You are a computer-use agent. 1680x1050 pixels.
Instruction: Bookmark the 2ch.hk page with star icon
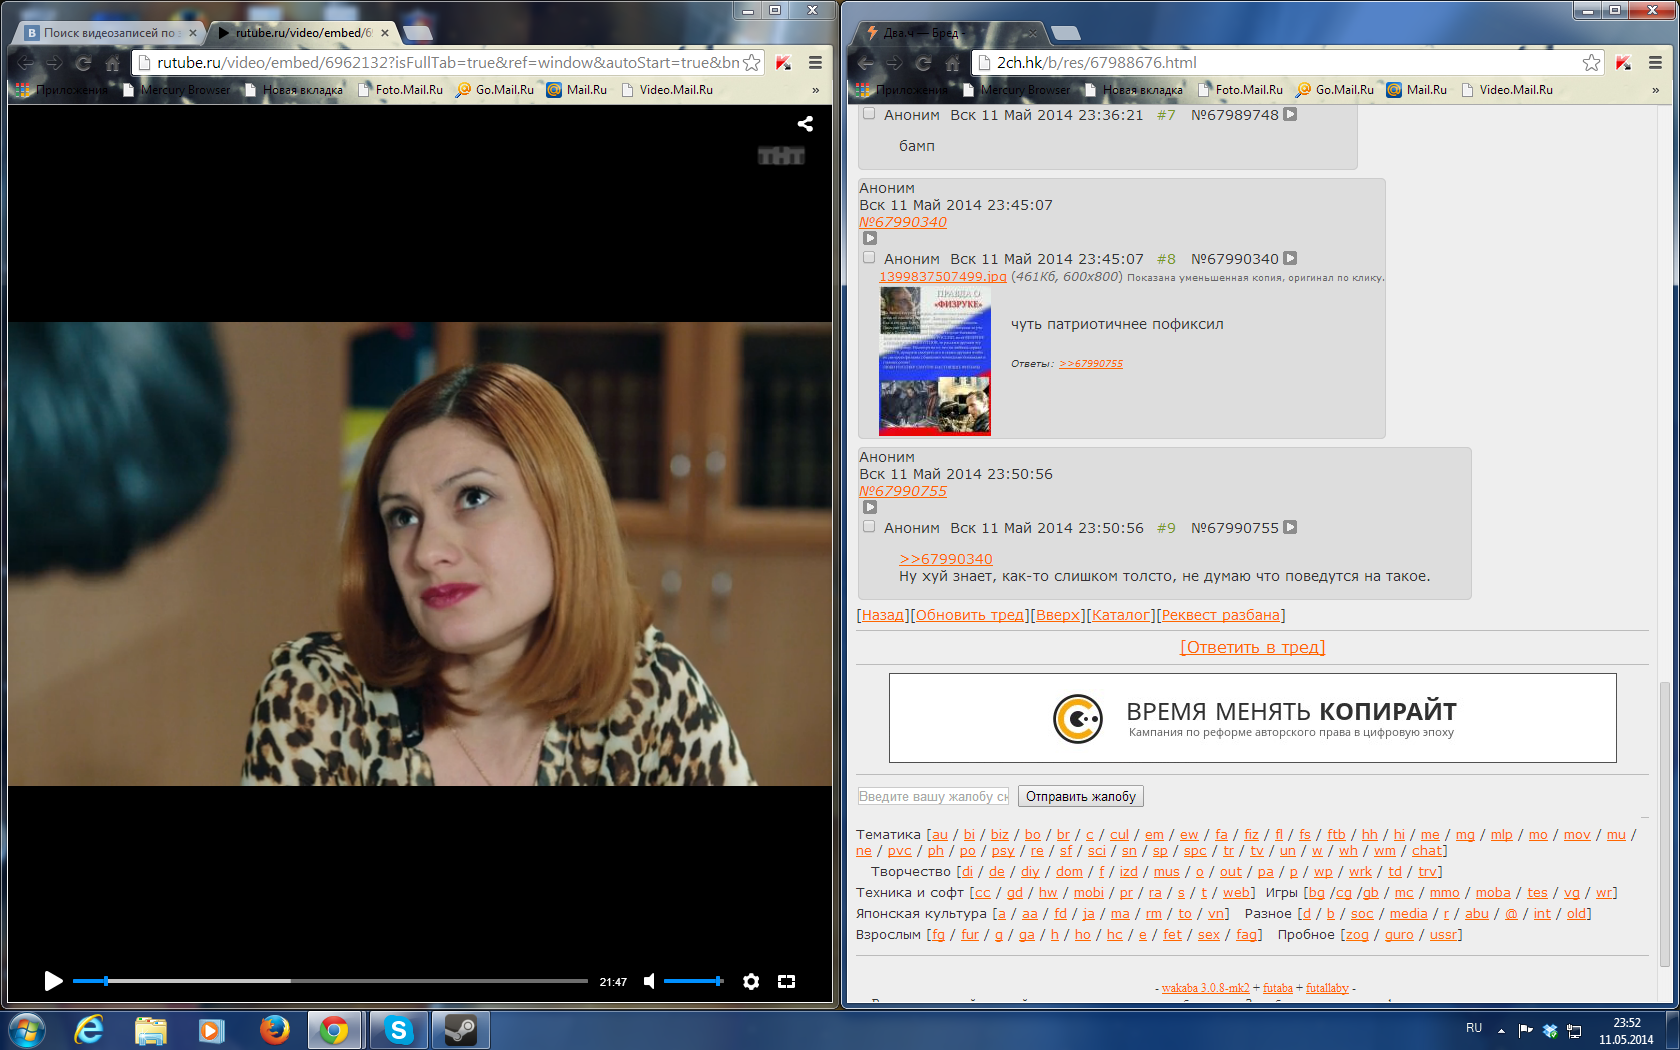tap(1592, 63)
